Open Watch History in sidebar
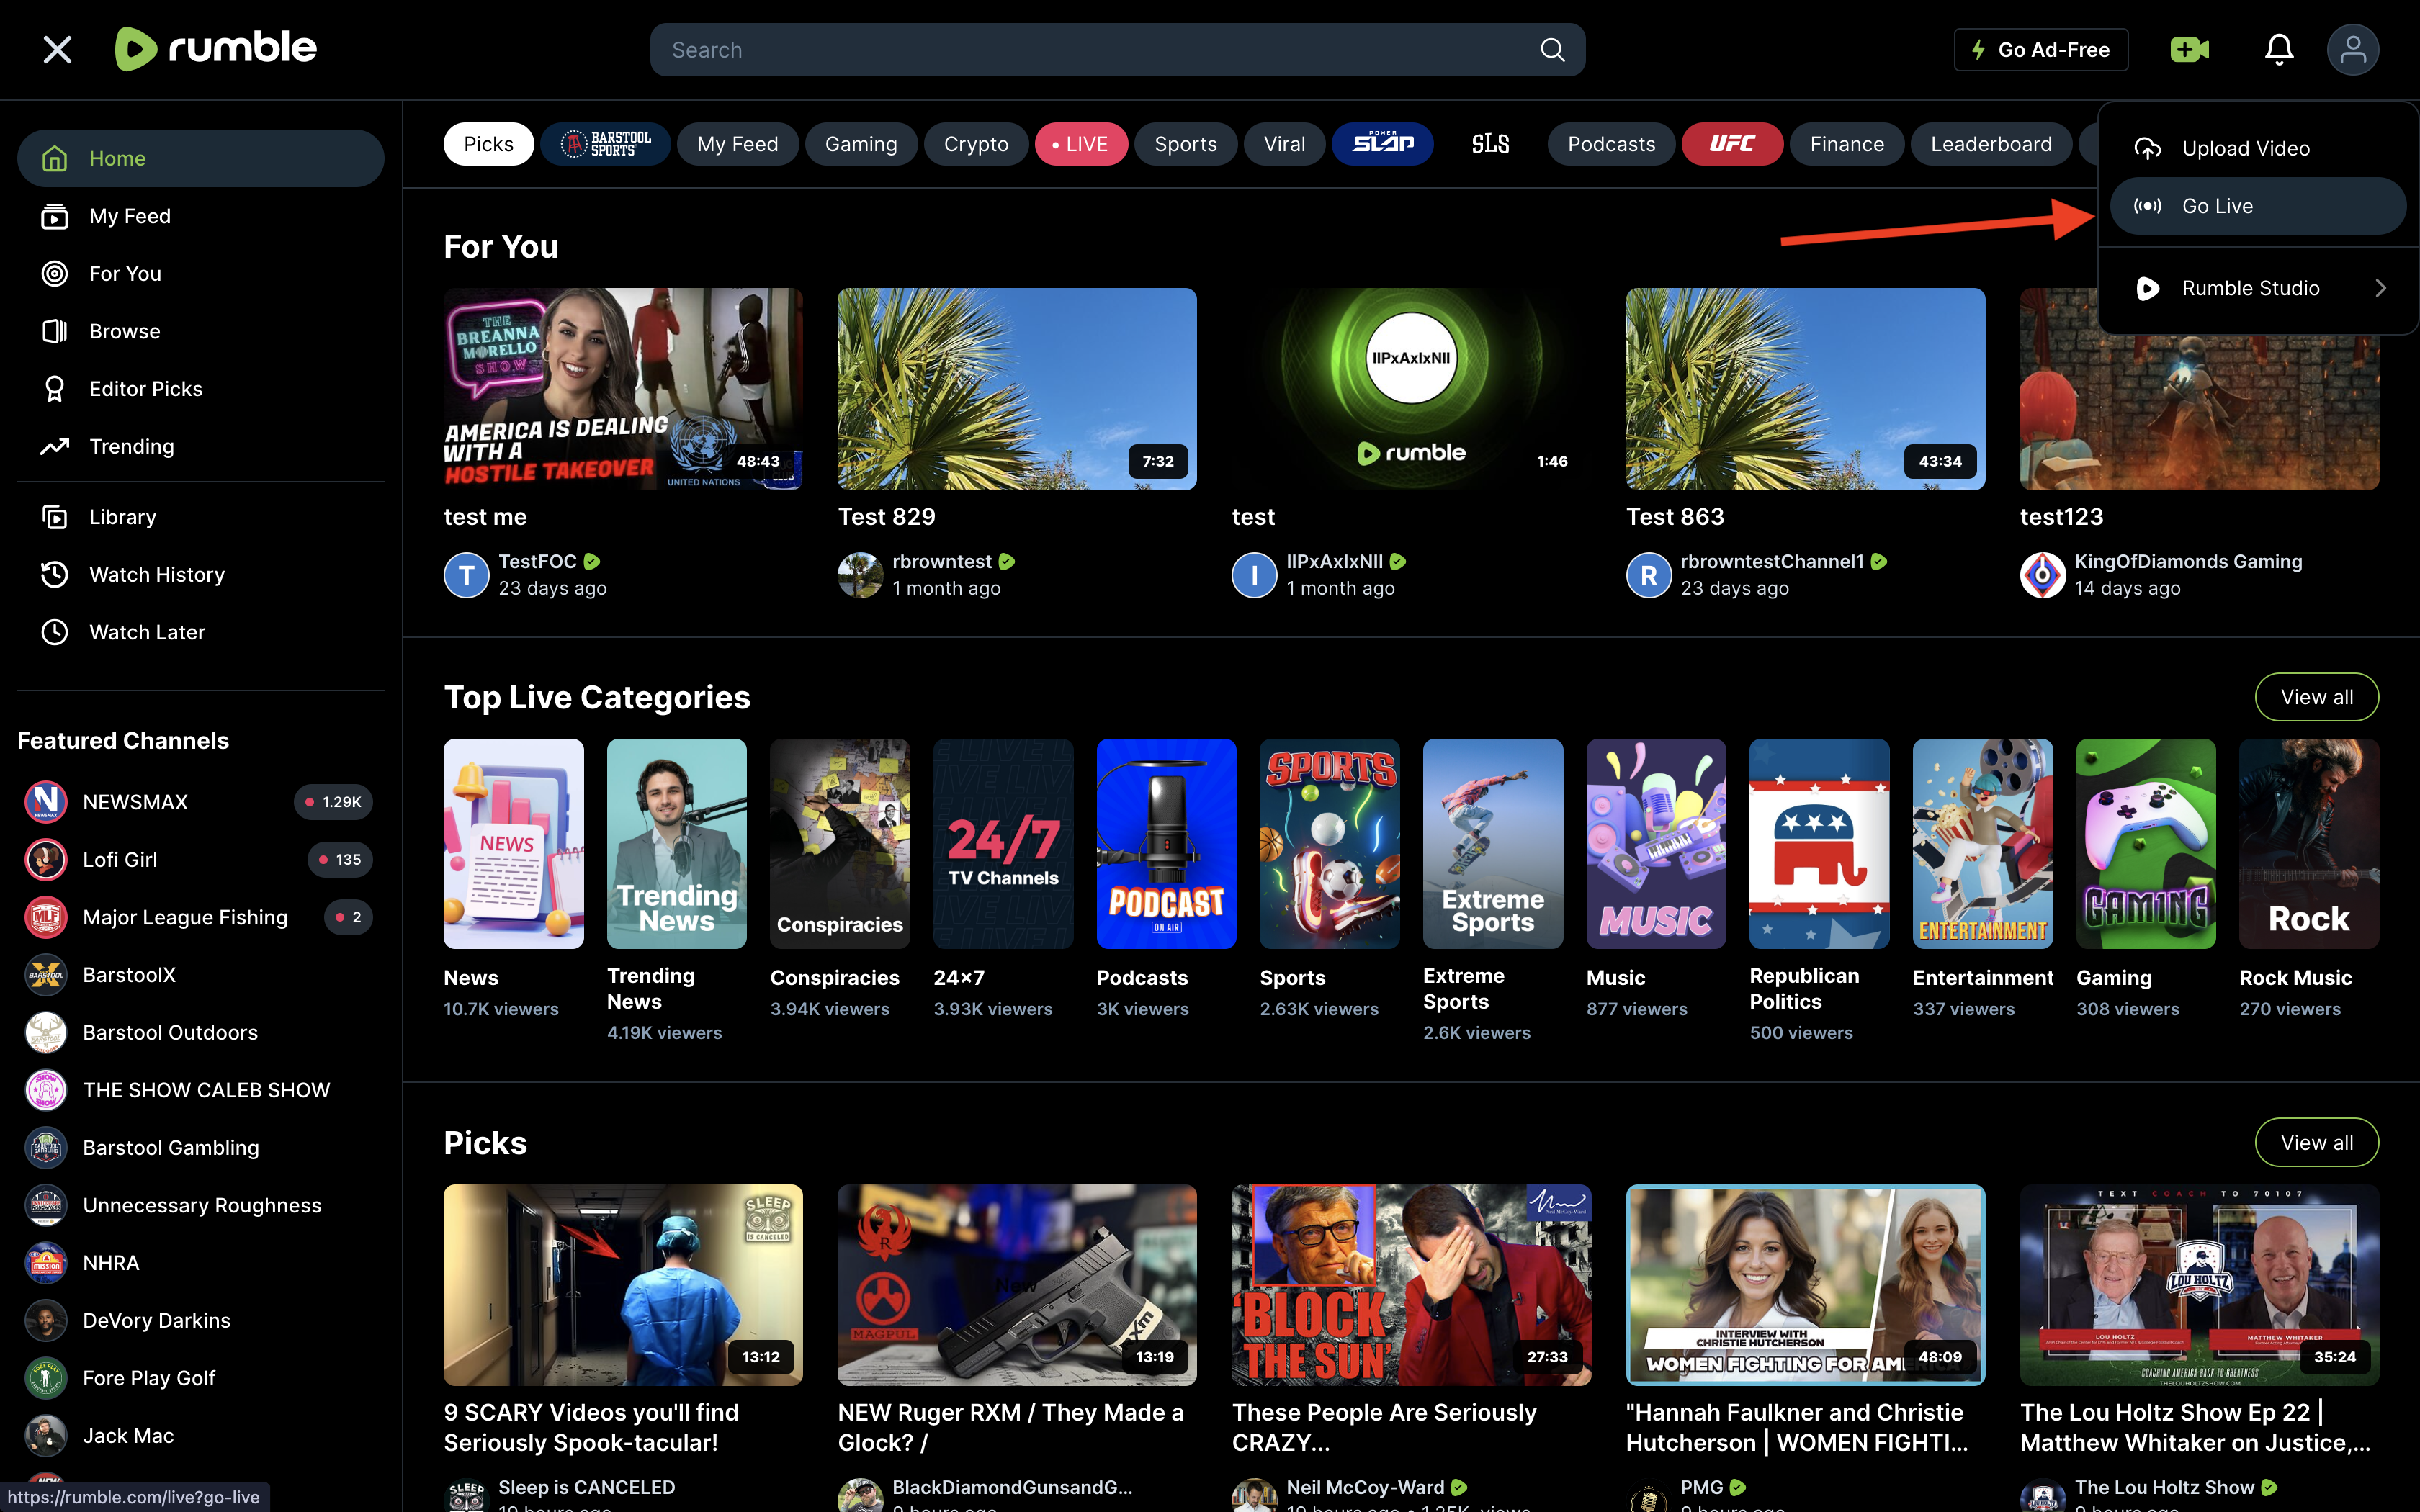 click(156, 574)
